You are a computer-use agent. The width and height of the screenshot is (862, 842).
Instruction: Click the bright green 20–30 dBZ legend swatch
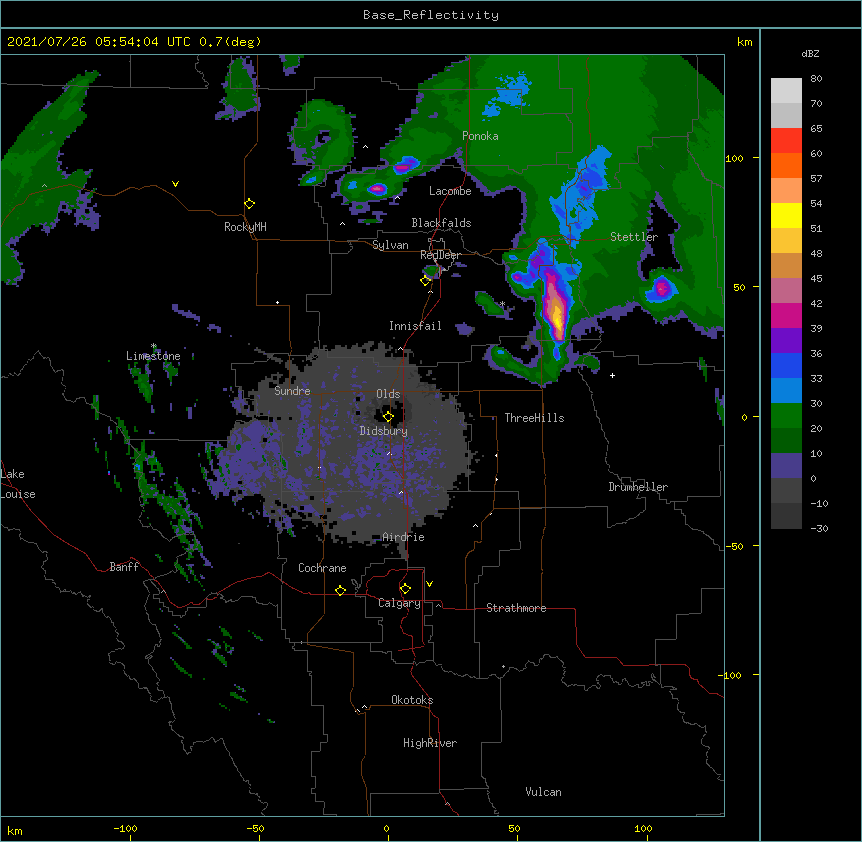pos(786,416)
